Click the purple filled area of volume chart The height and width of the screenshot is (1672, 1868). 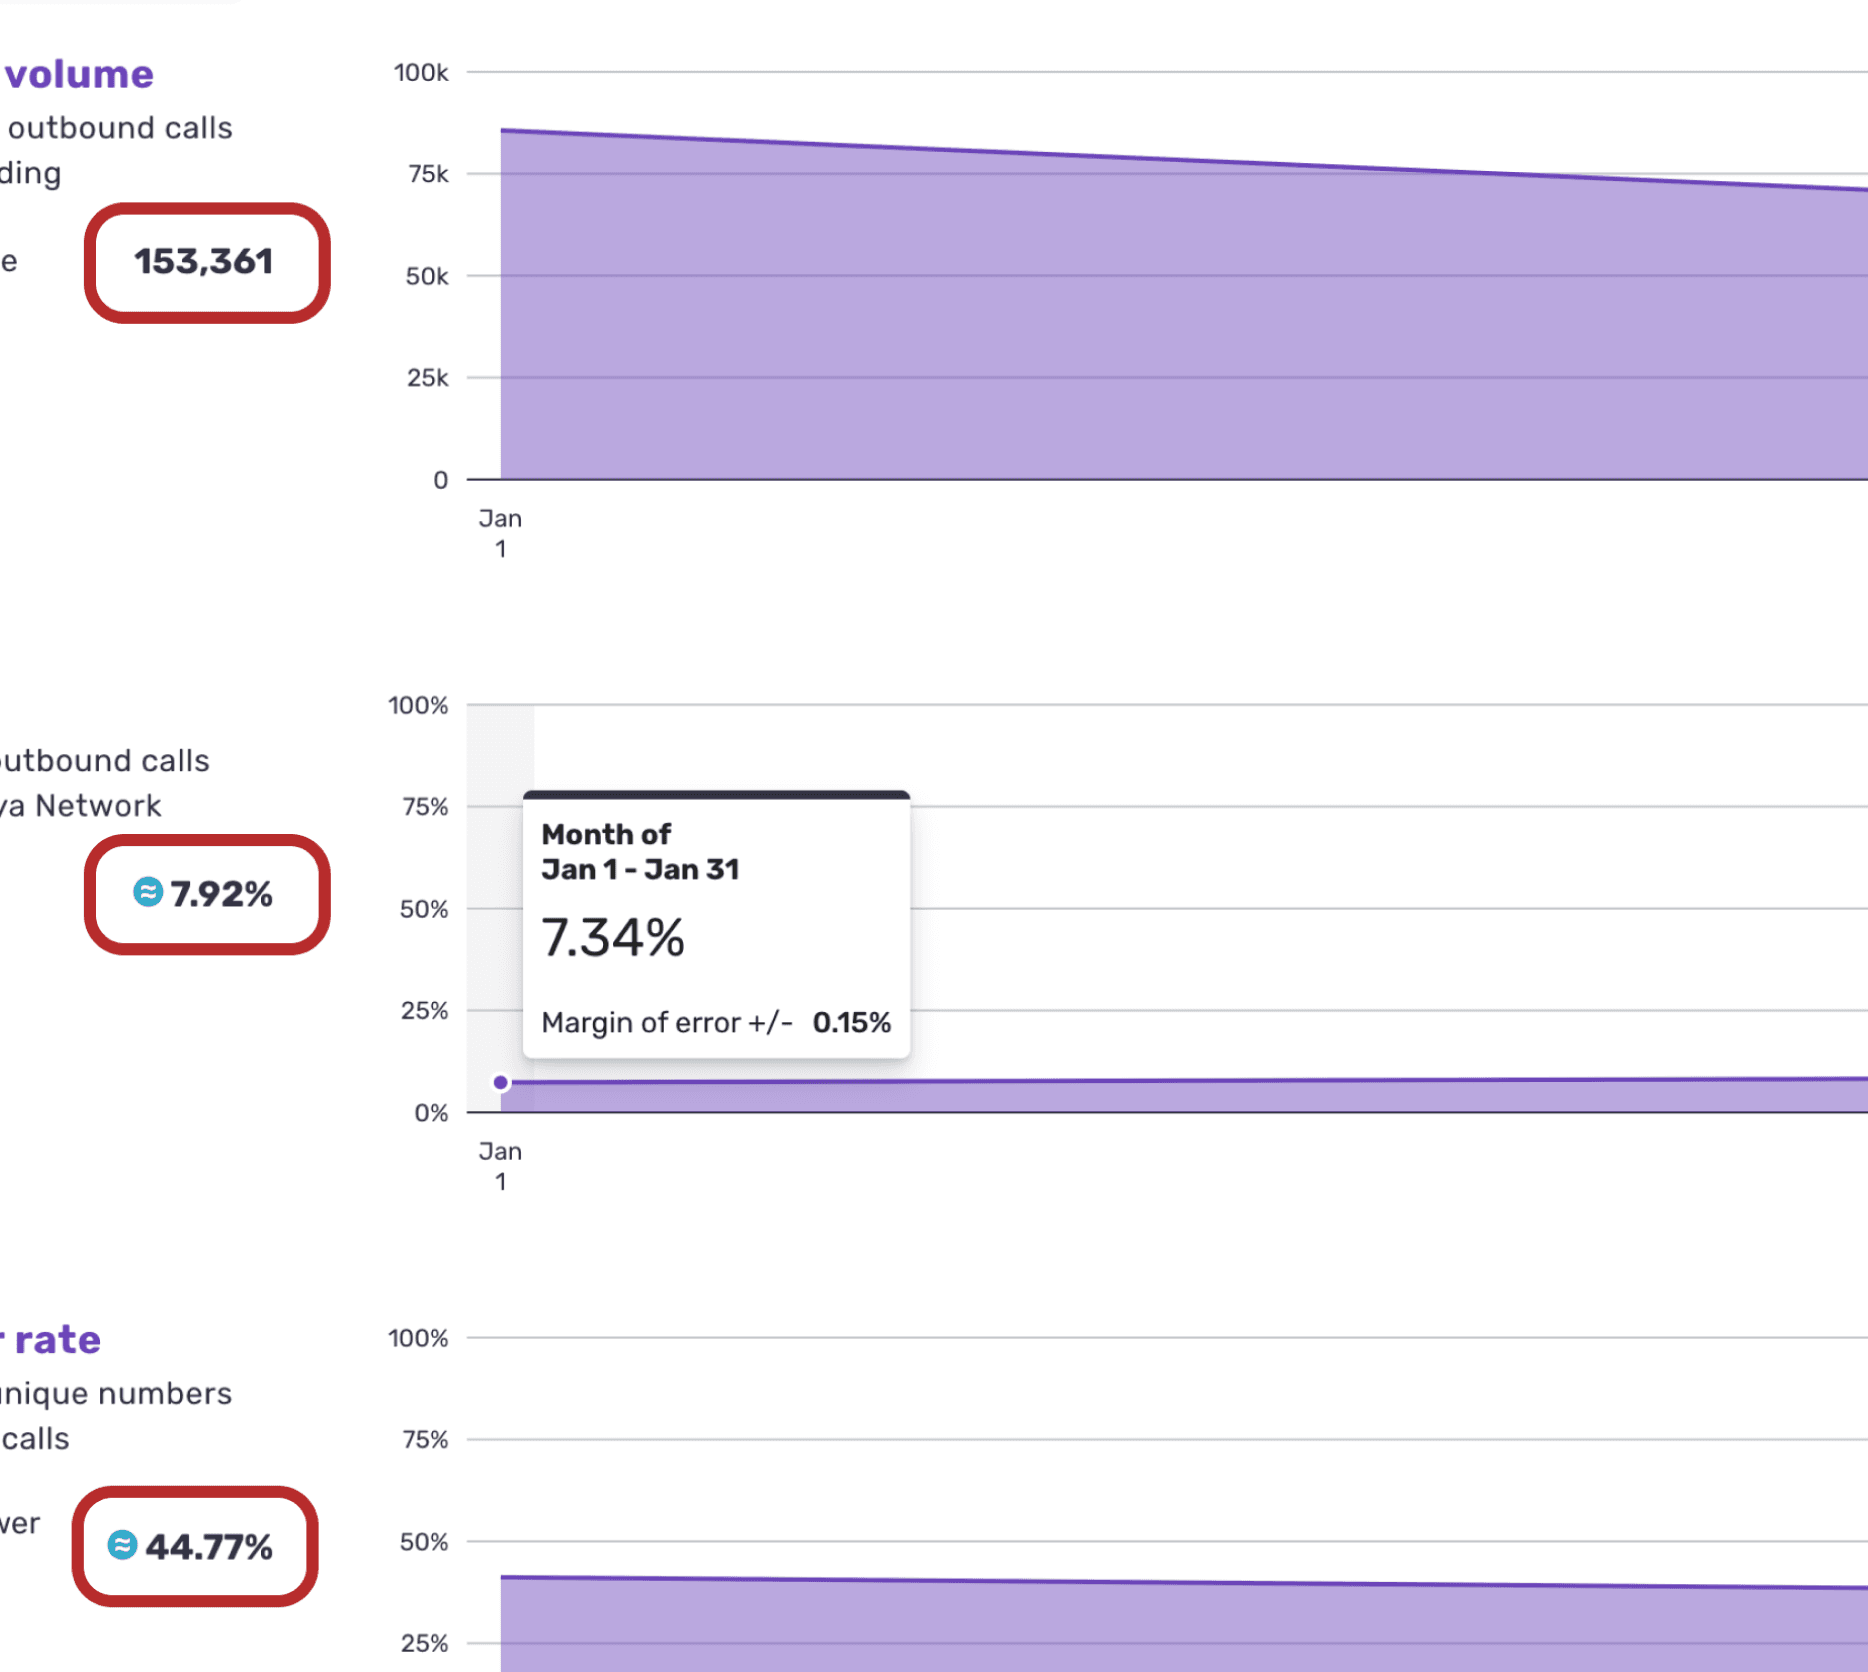(1180, 320)
